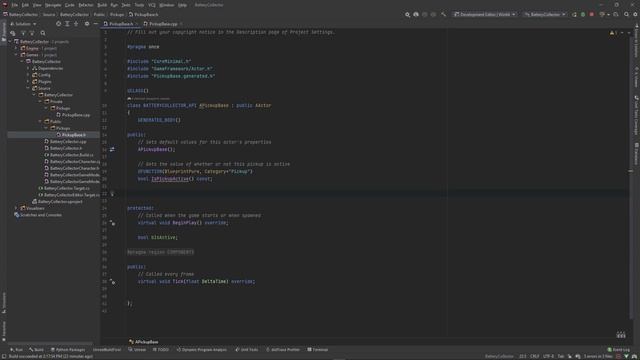Screen dimensions: 640x360
Task: Open the TODO tool window
Action: (x=161, y=350)
